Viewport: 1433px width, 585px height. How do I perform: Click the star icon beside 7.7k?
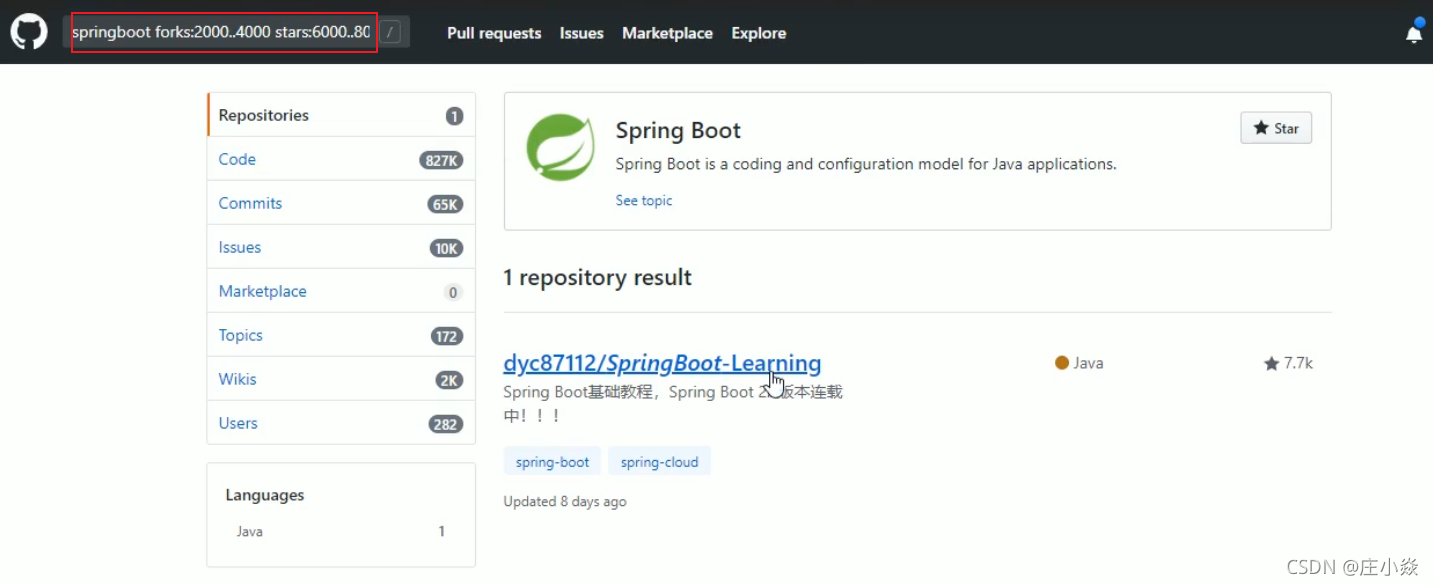(1271, 363)
